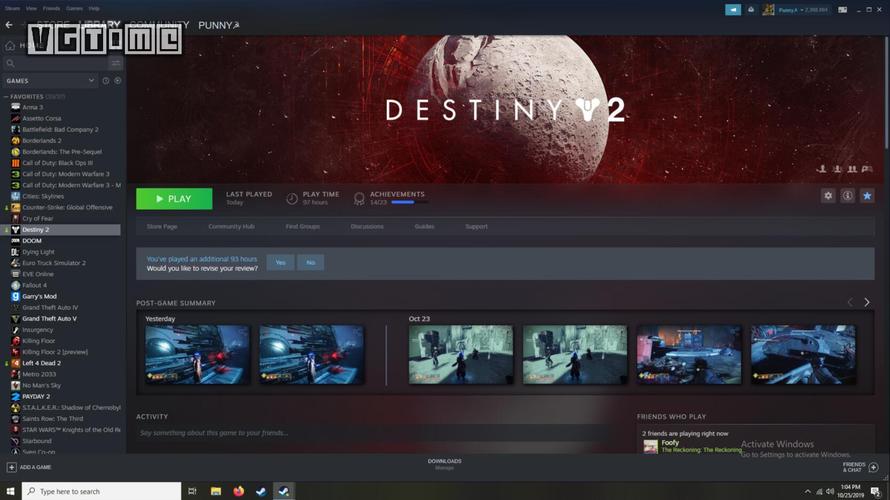Click the achievements progress bar
The height and width of the screenshot is (500, 890).
pyautogui.click(x=403, y=202)
